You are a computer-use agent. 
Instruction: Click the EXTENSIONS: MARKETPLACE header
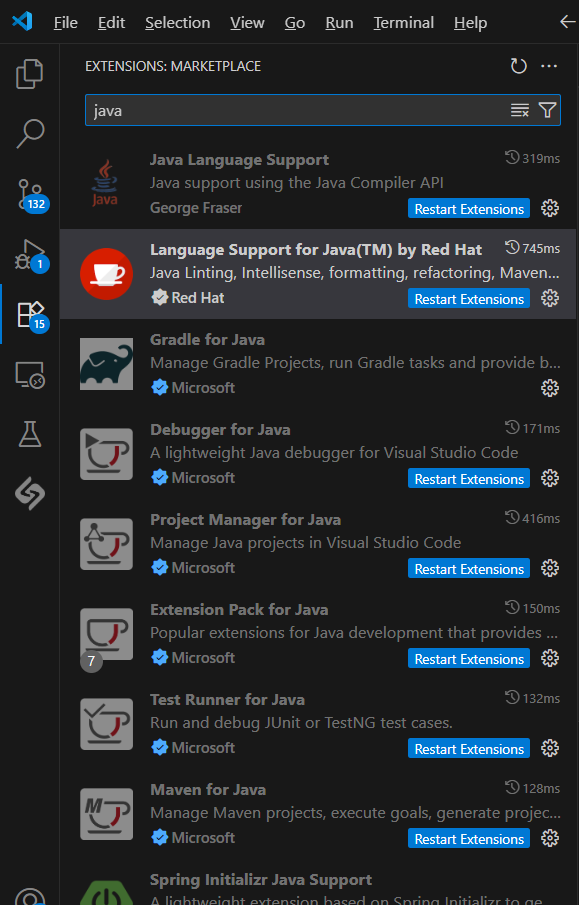point(173,66)
